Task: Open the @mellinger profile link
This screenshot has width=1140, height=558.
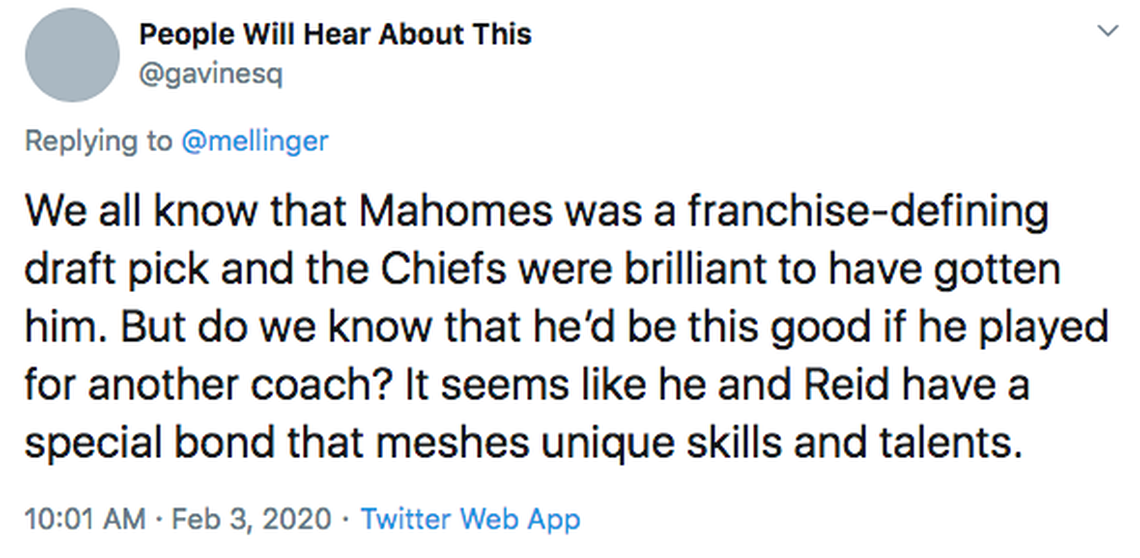Action: click(x=254, y=141)
